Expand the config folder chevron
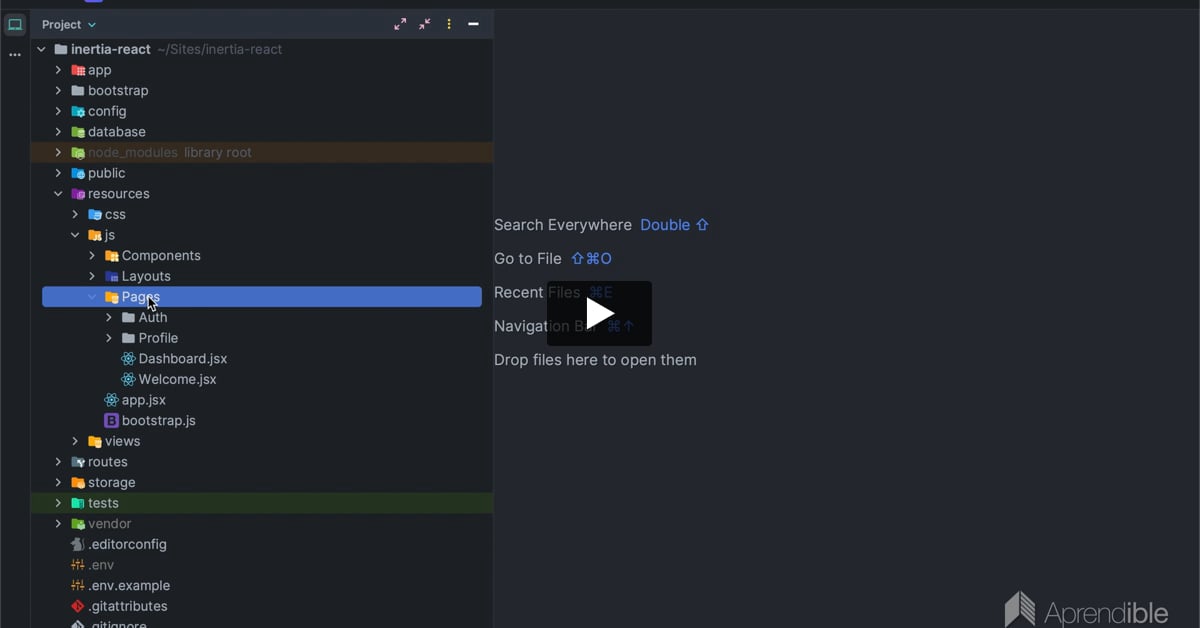 (58, 111)
